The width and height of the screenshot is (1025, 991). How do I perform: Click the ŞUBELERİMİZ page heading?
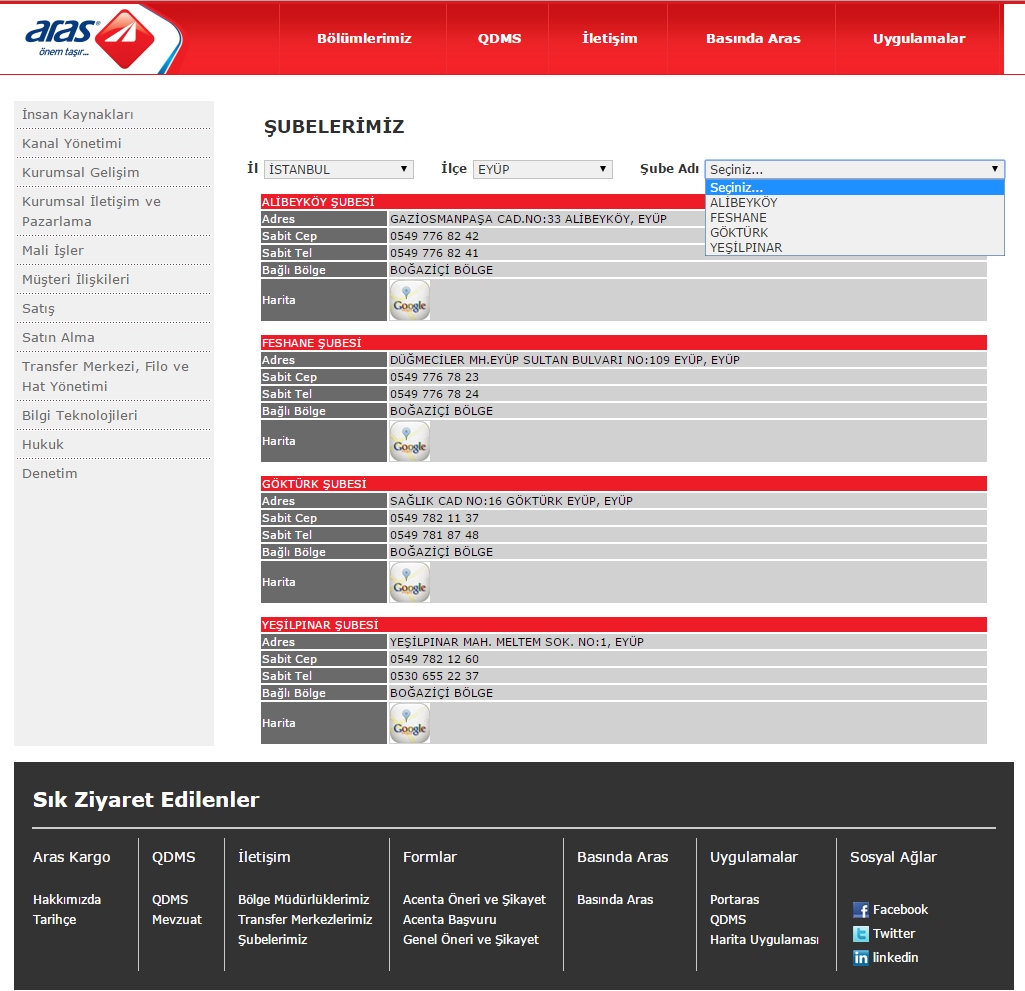334,127
